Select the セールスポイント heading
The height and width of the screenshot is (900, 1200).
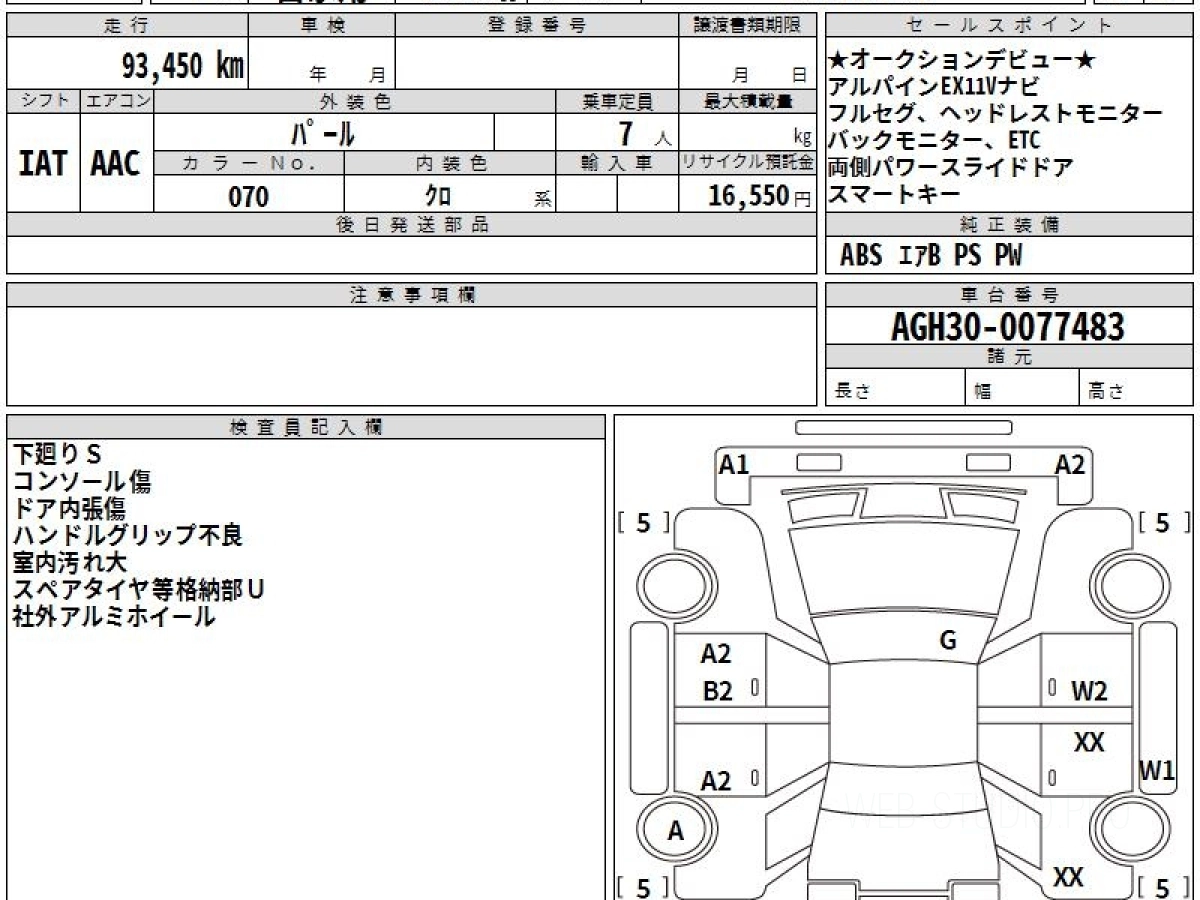click(x=1010, y=26)
